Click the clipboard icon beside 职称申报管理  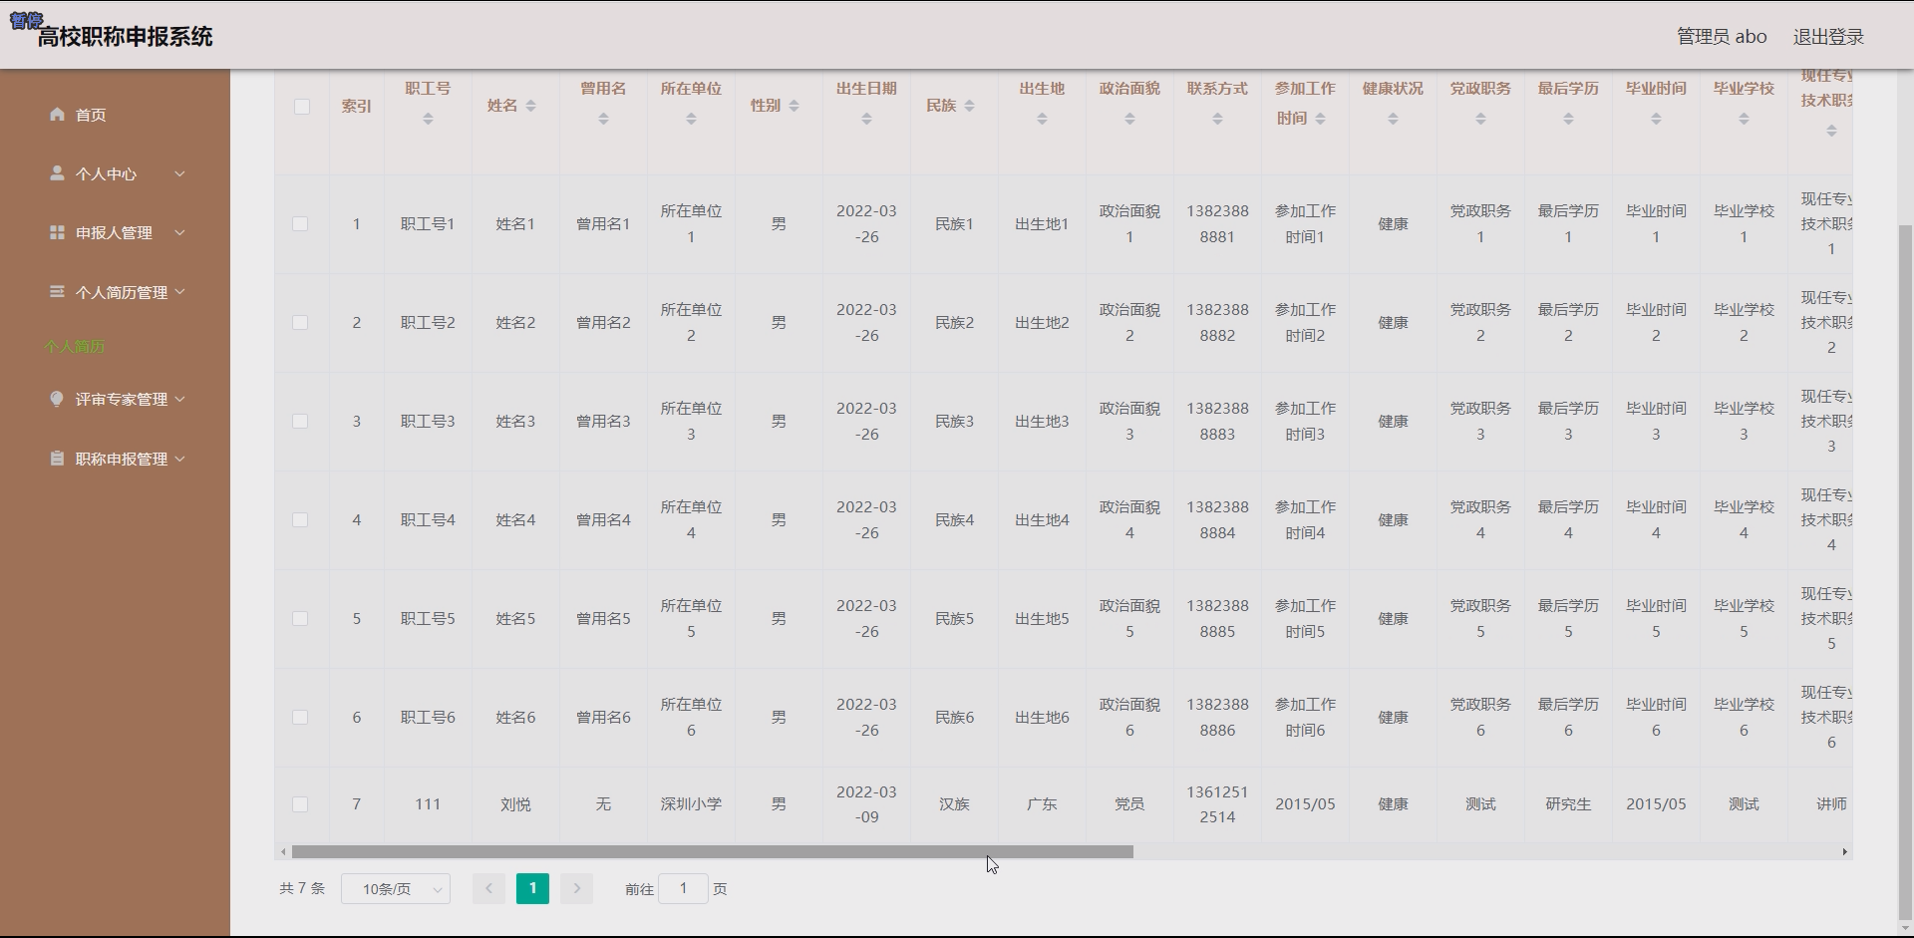tap(57, 458)
